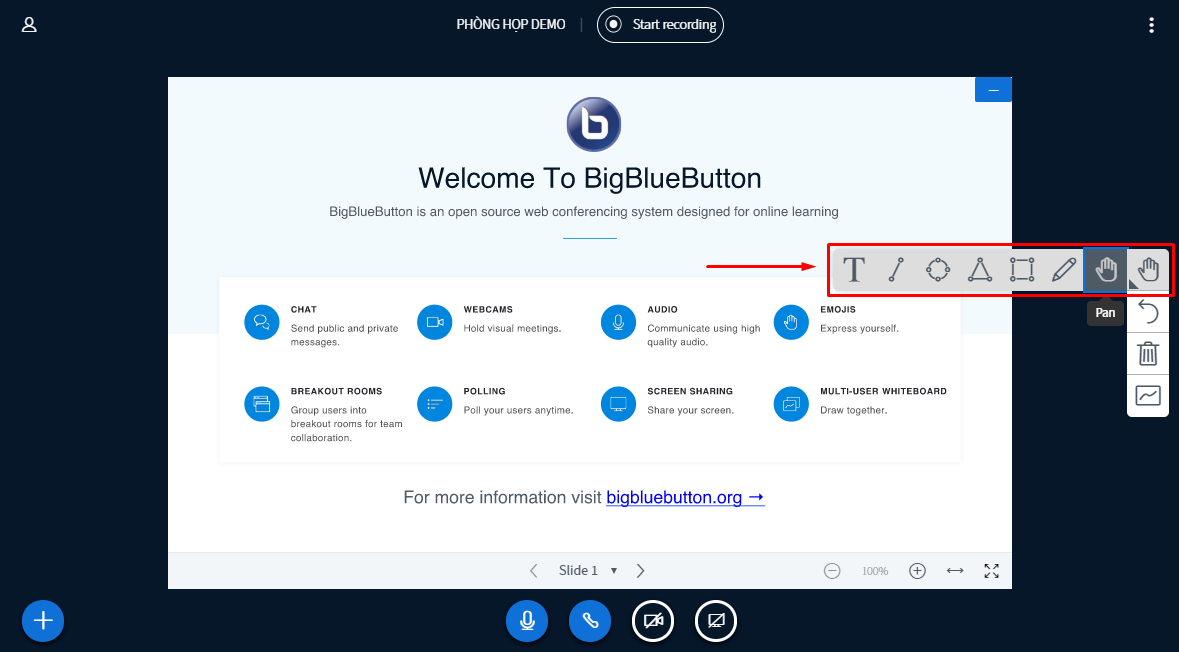Start recording the meeting
The image size is (1179, 652).
click(660, 25)
